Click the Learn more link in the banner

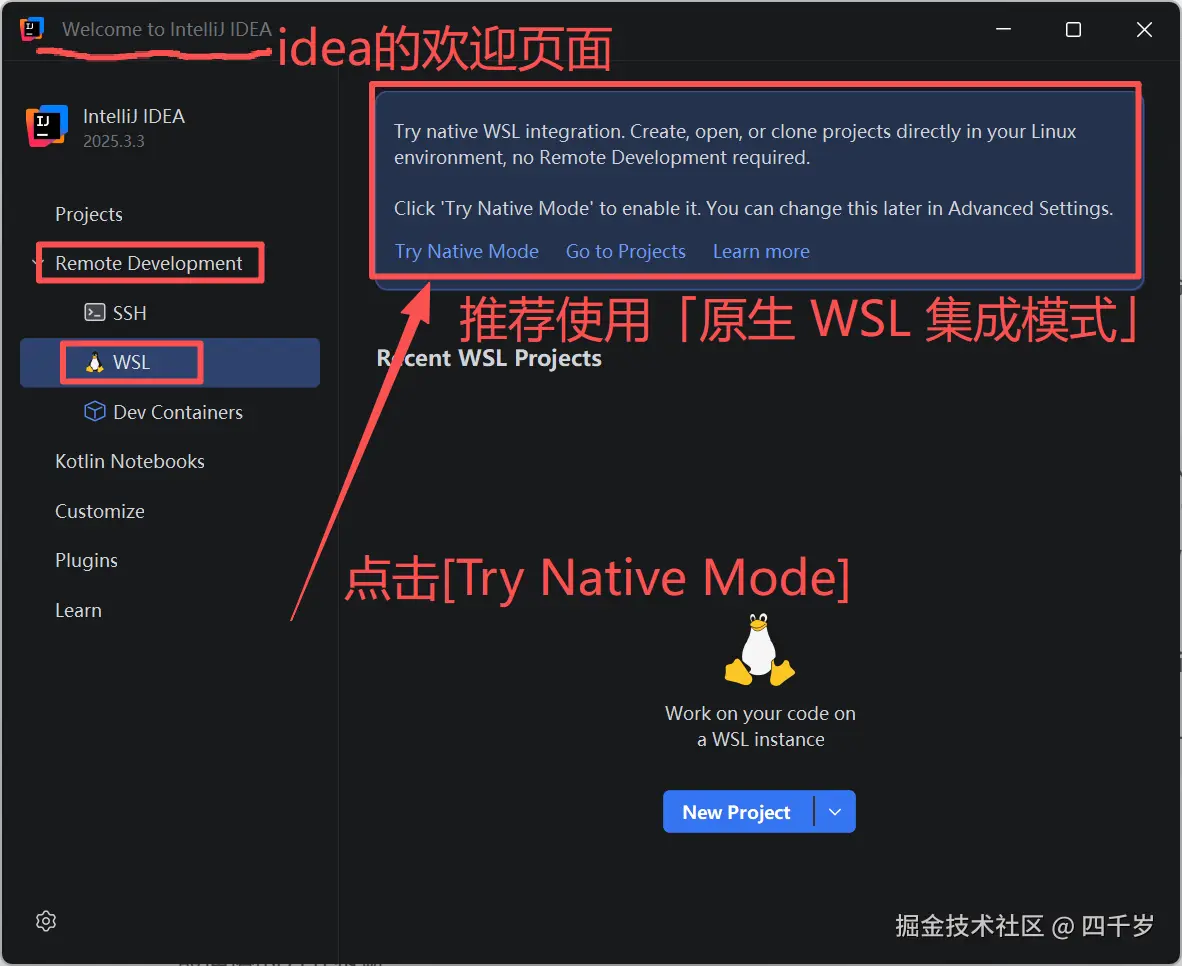coord(761,251)
